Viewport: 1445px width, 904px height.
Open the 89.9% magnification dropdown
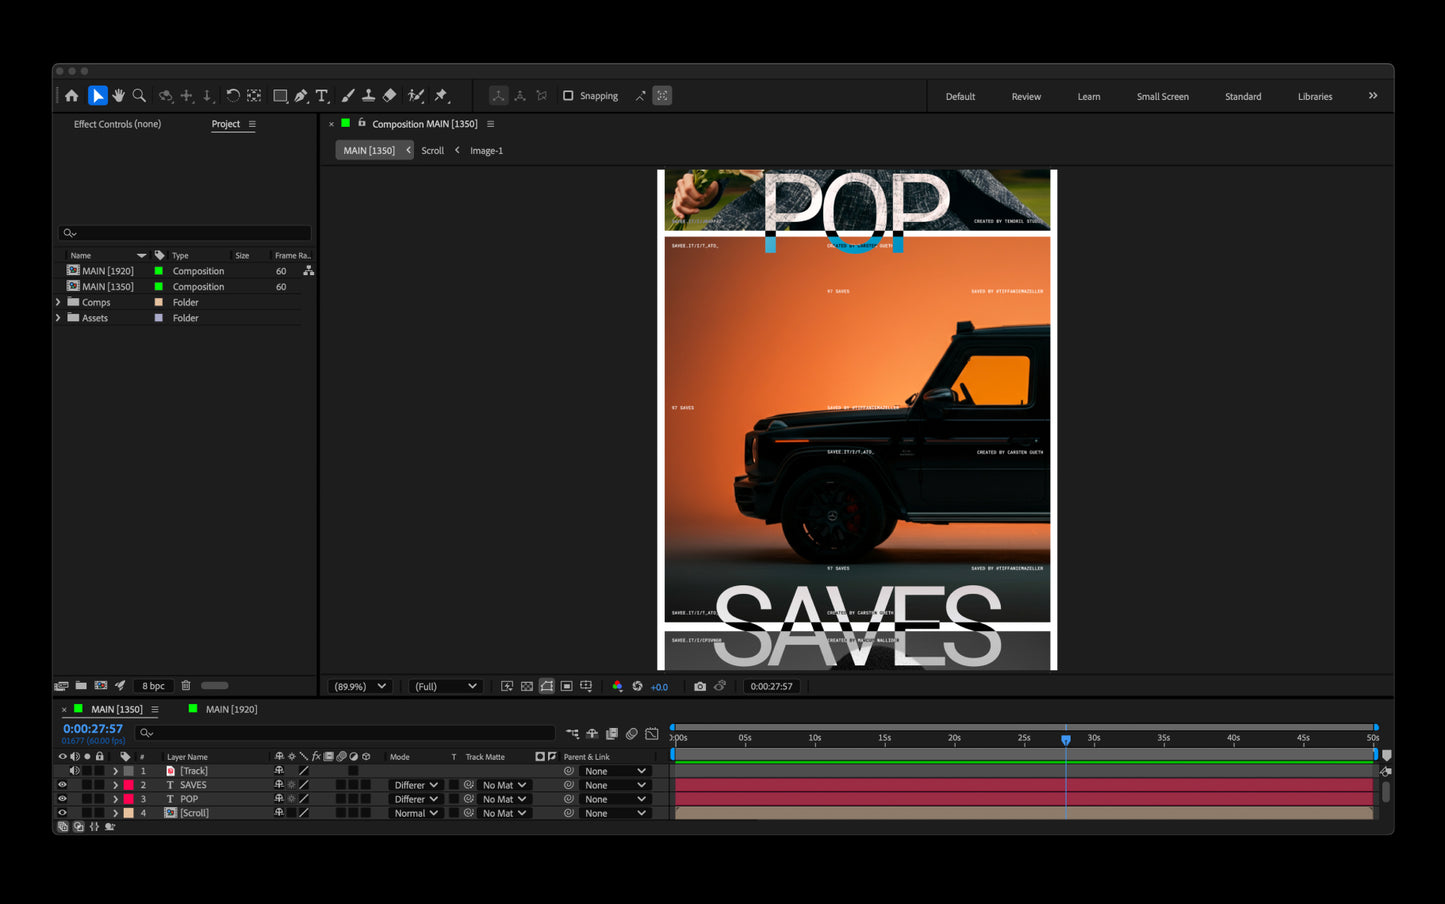(360, 686)
